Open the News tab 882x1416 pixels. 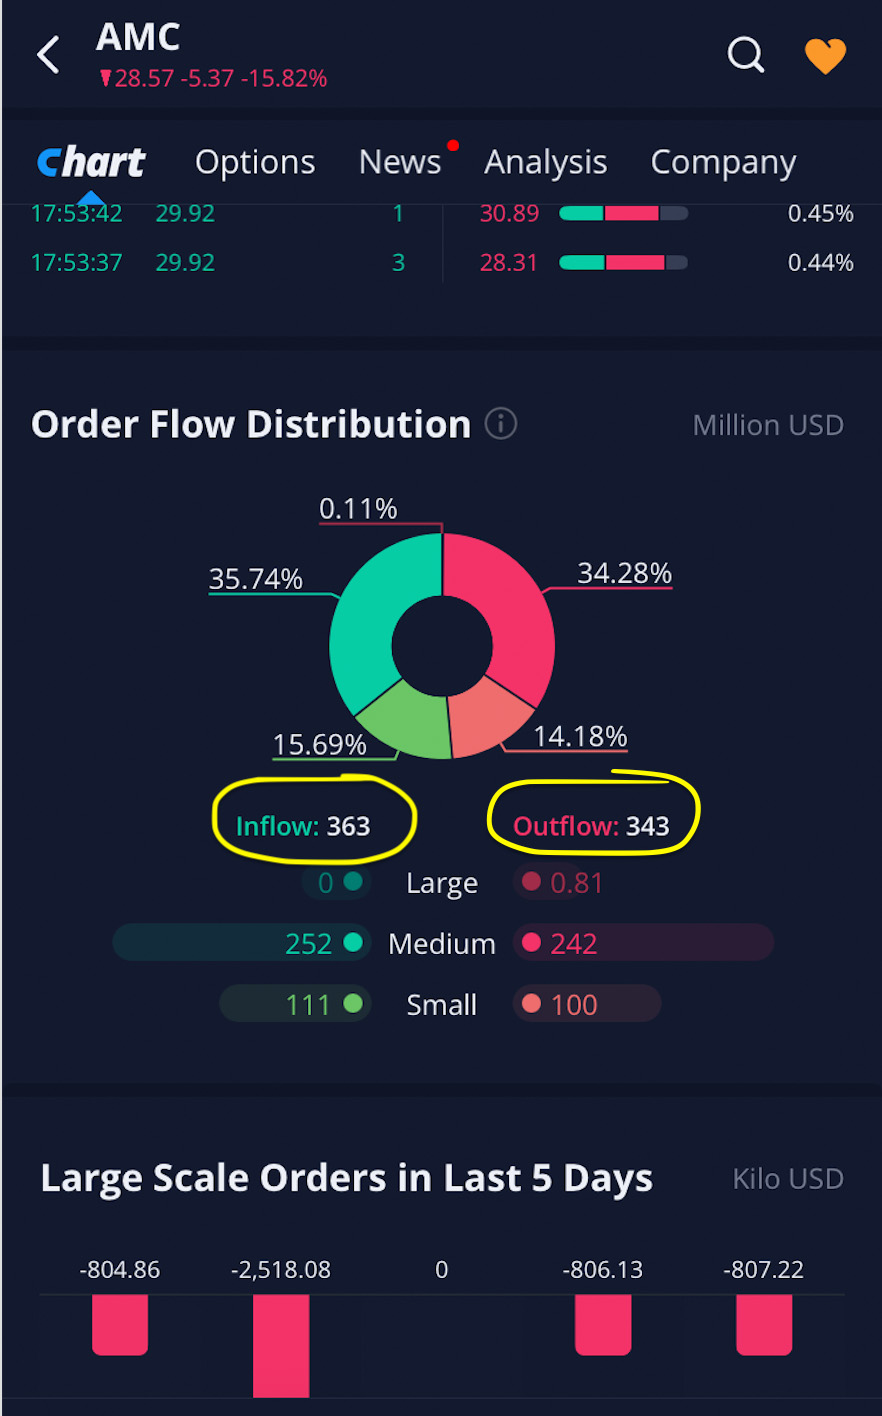400,162
